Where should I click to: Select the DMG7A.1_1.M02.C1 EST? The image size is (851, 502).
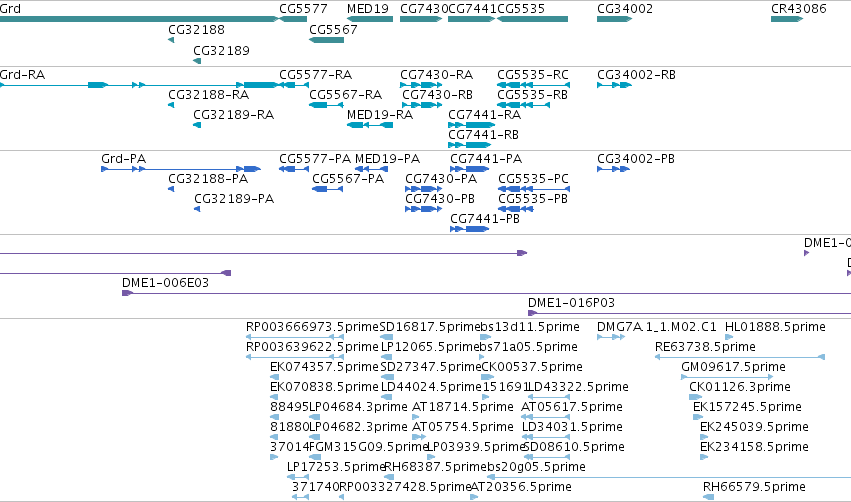(611, 337)
